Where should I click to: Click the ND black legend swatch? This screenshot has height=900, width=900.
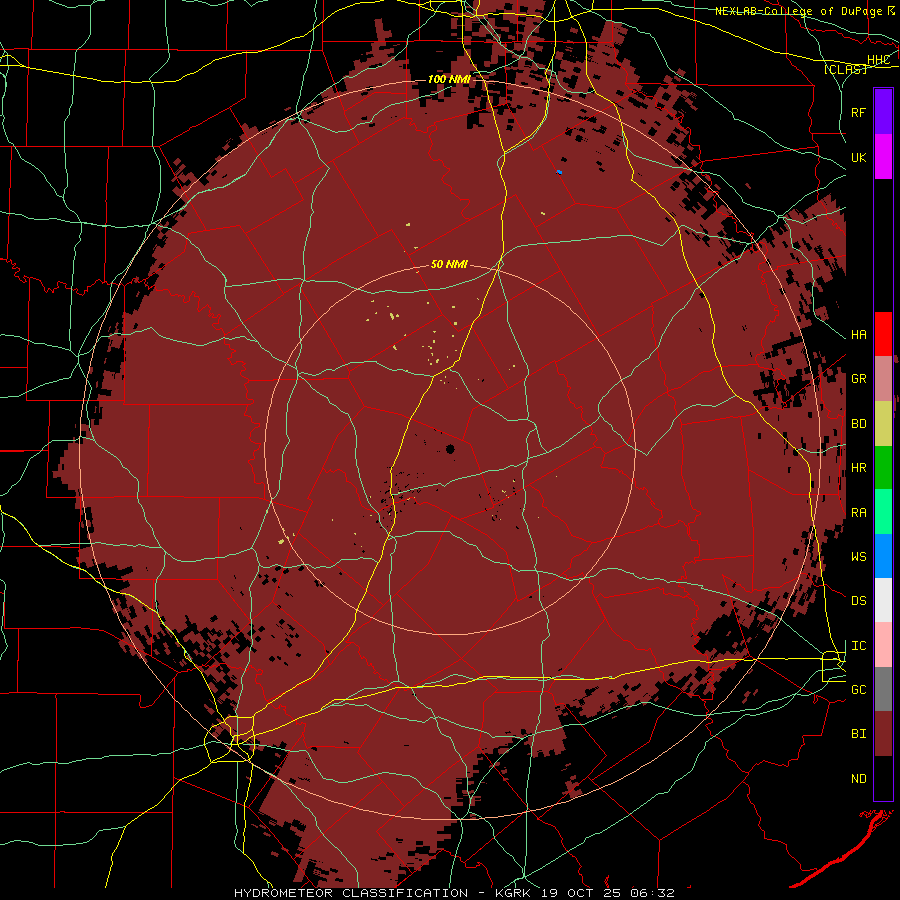tap(883, 778)
